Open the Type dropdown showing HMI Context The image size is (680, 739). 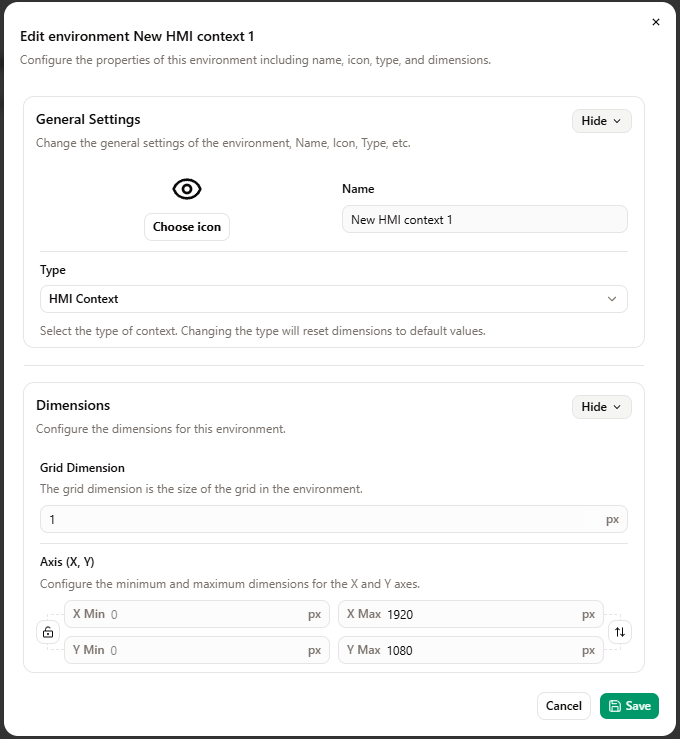[333, 299]
